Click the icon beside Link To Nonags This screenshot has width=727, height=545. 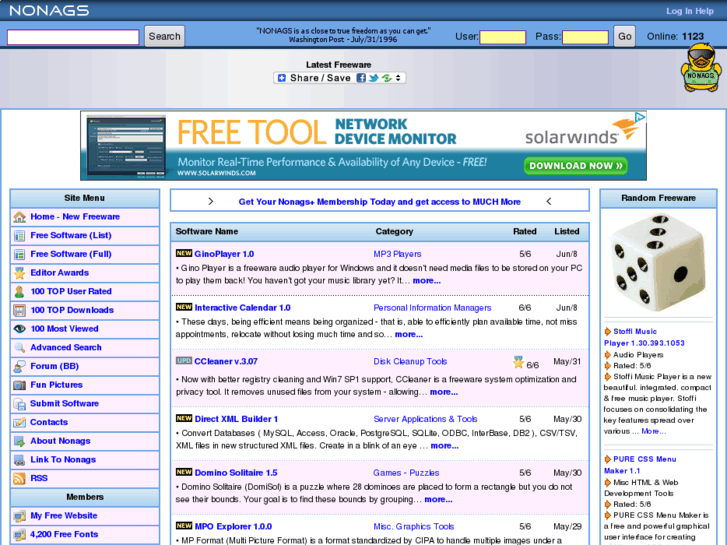[19, 460]
